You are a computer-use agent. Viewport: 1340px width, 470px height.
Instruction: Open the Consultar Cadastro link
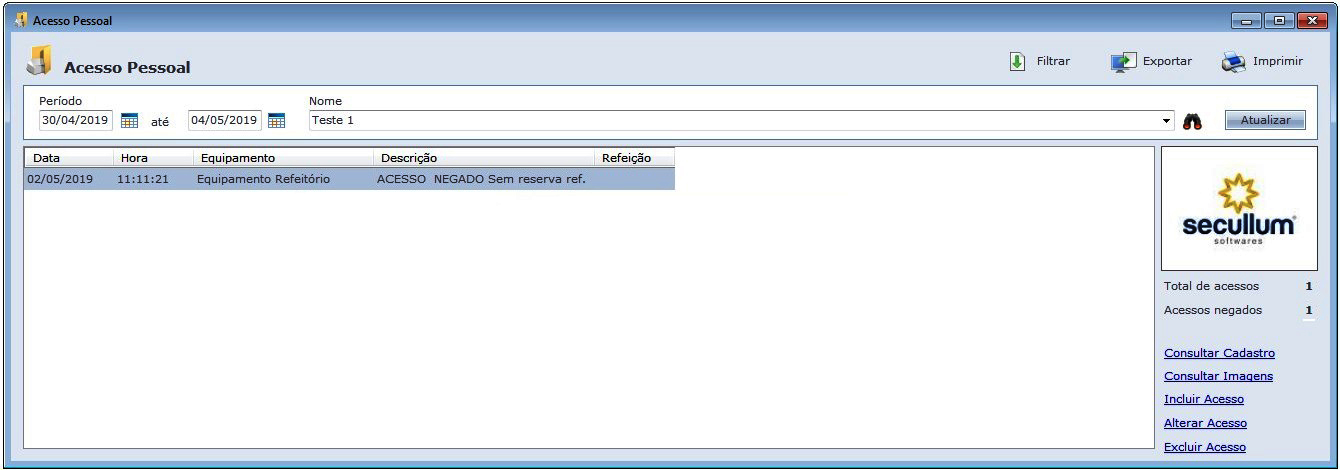[1219, 353]
